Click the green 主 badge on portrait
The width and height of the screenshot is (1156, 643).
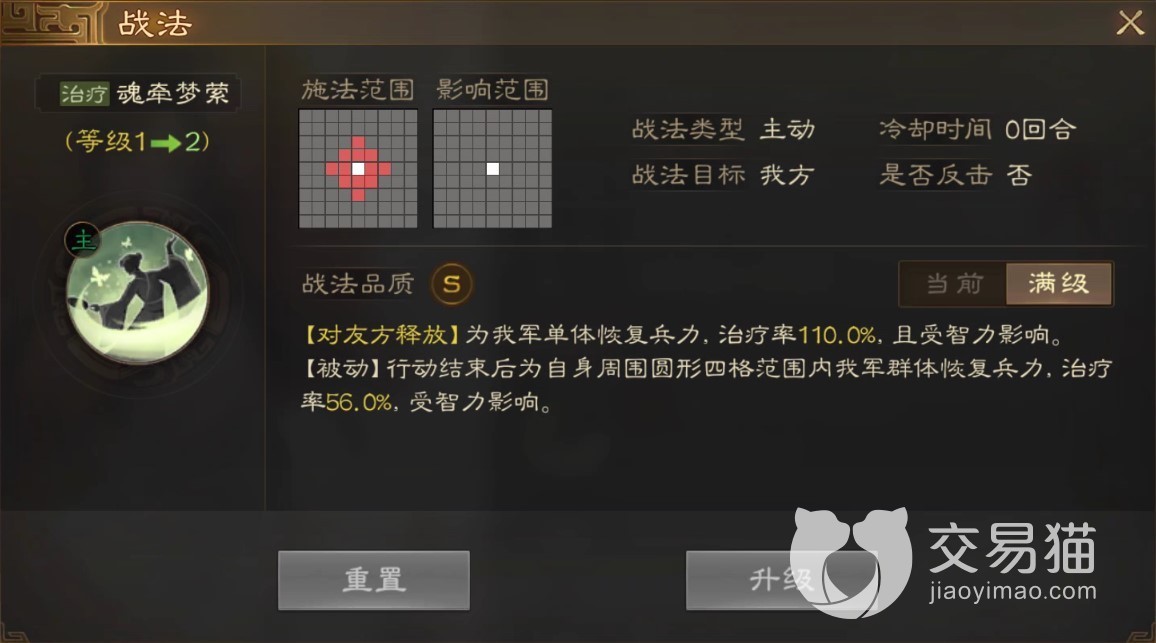click(x=83, y=240)
